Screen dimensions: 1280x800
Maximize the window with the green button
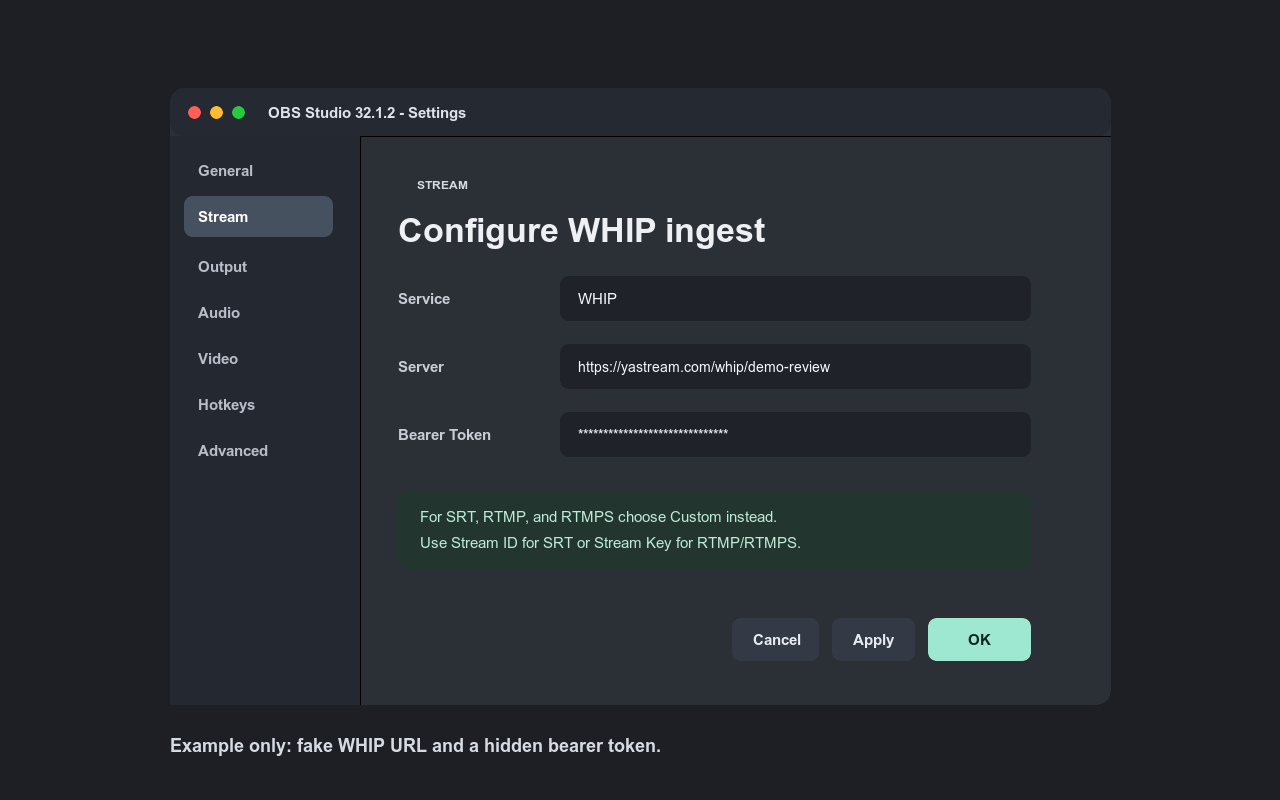[238, 113]
